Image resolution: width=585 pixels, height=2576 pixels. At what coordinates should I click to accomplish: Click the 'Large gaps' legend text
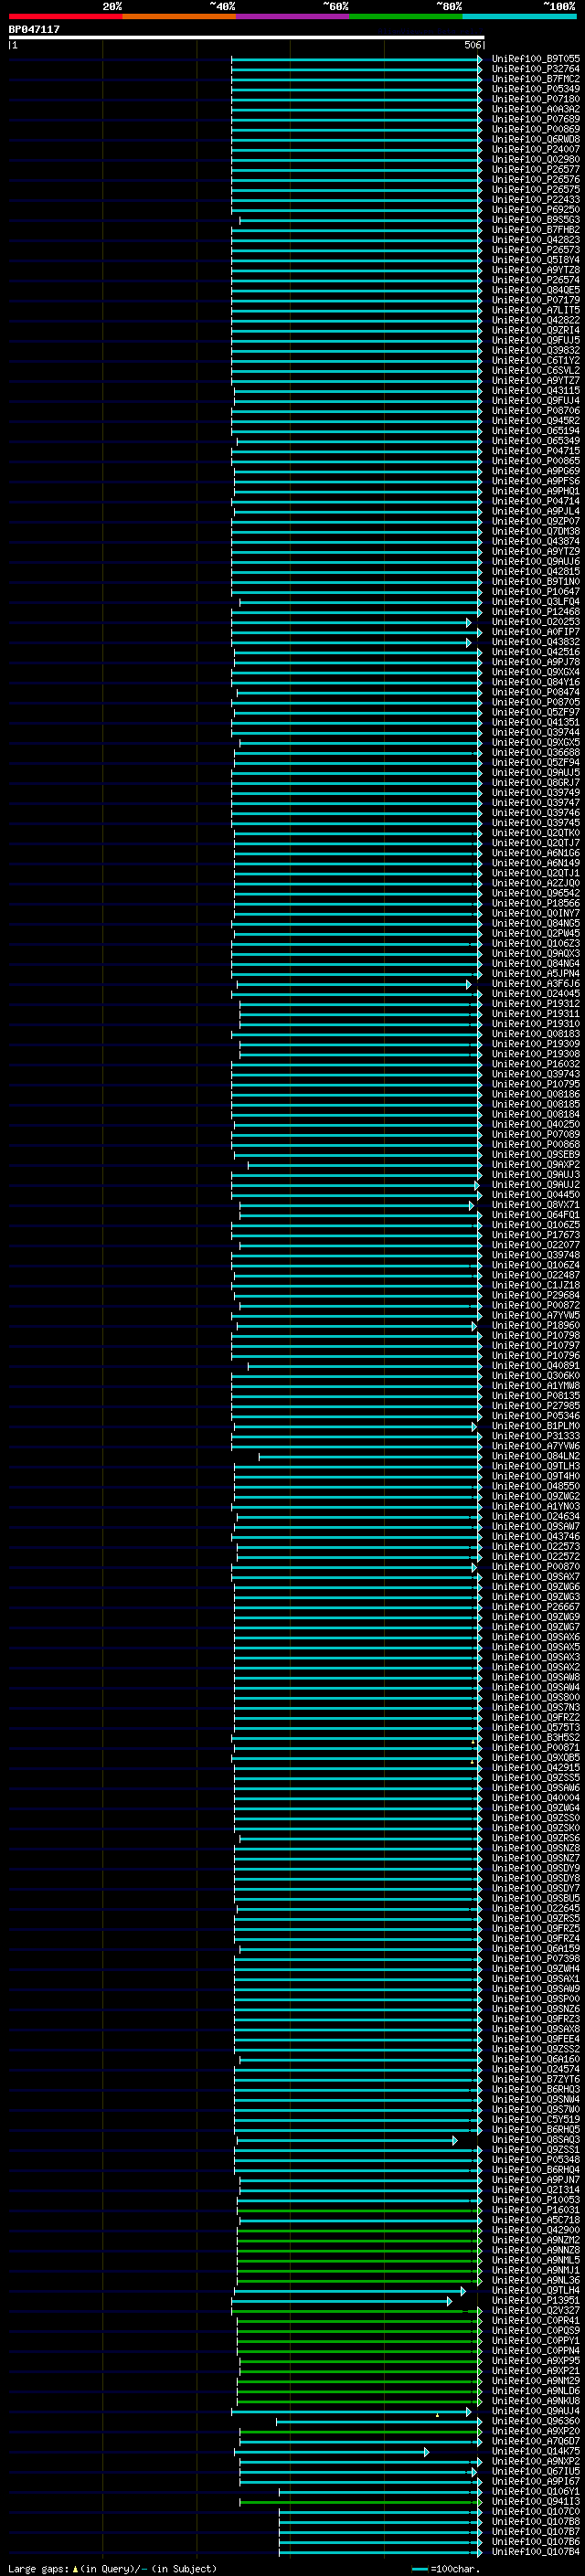39,2568
